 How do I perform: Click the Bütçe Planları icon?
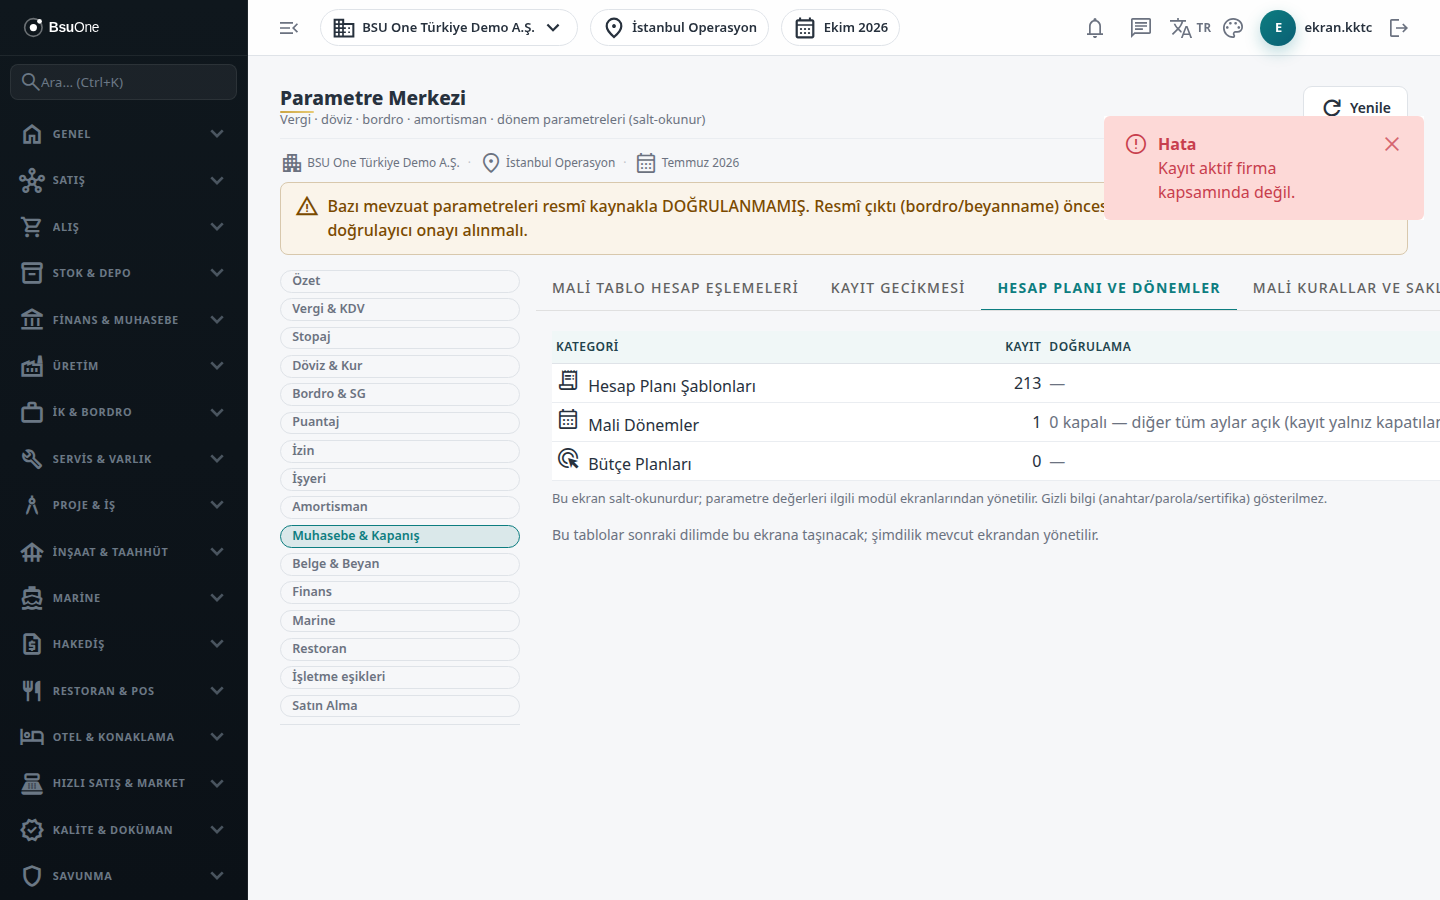[x=568, y=458]
